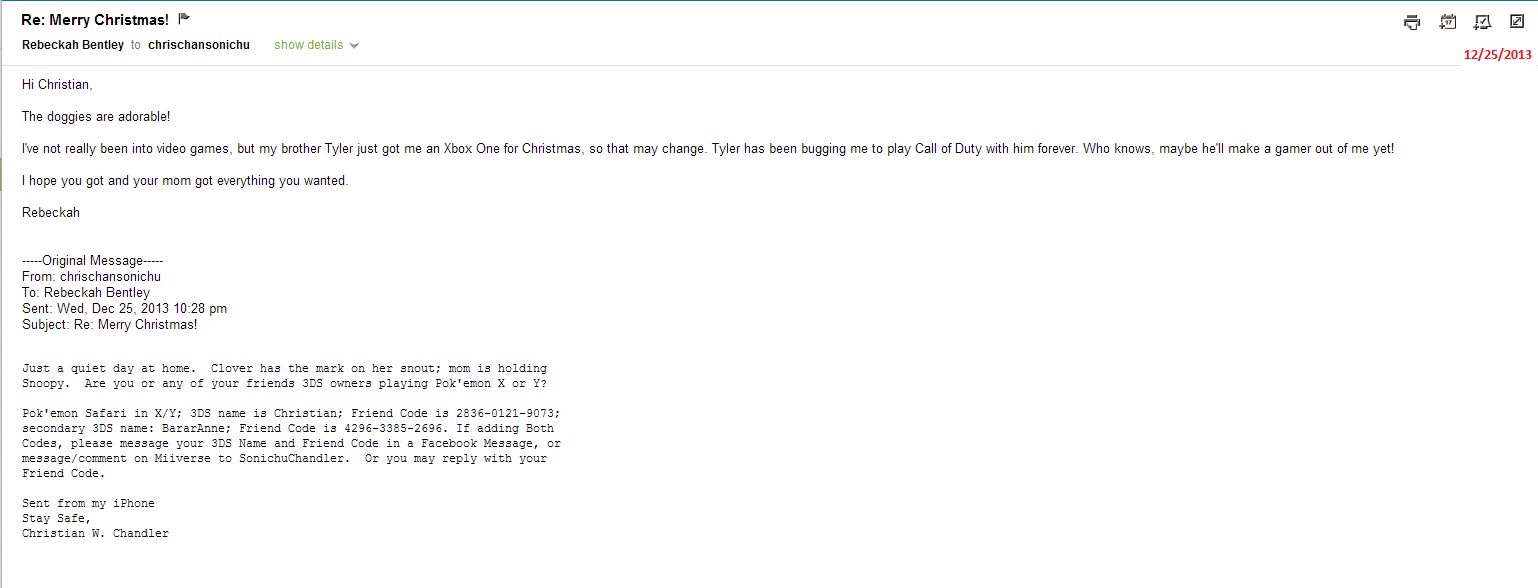Viewport: 1538px width, 588px height.
Task: Create a task from this email
Action: point(1482,22)
